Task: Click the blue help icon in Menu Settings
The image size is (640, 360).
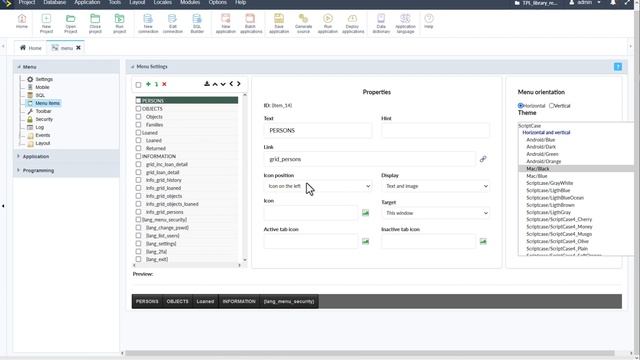Action: (618, 67)
